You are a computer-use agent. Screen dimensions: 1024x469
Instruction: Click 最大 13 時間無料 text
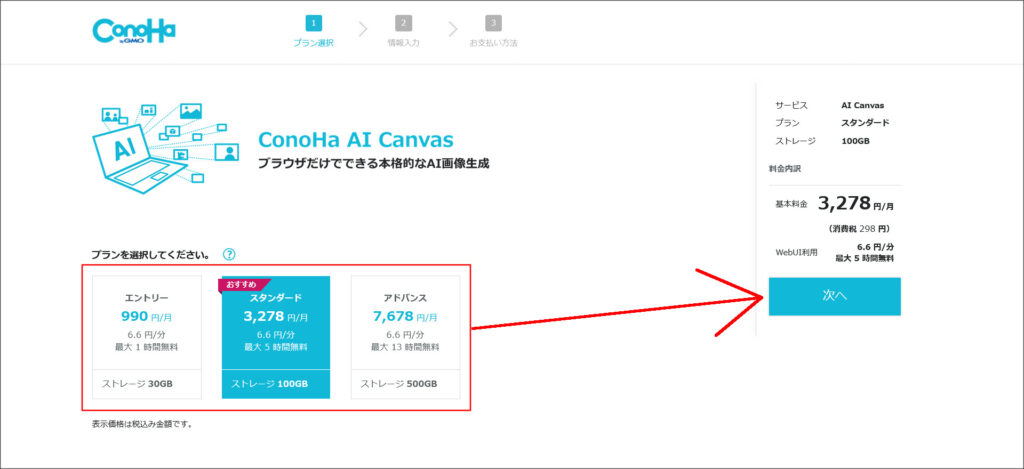[x=405, y=347]
